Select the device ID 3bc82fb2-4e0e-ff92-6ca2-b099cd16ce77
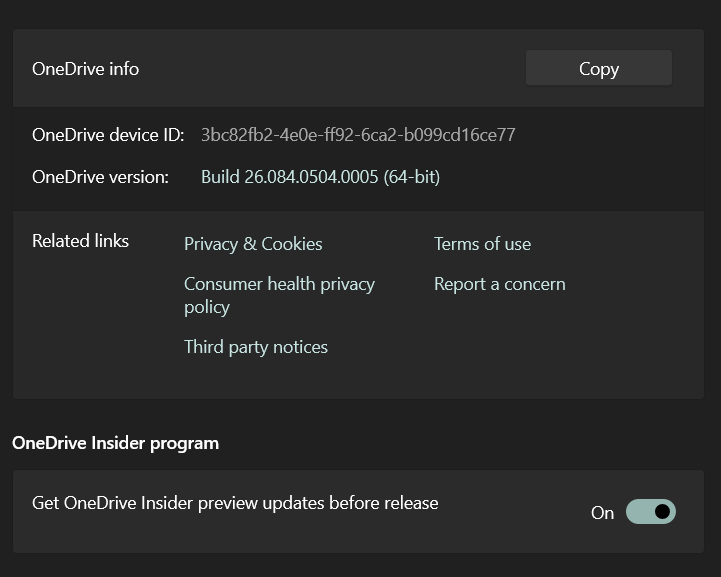The height and width of the screenshot is (577, 721). (358, 135)
